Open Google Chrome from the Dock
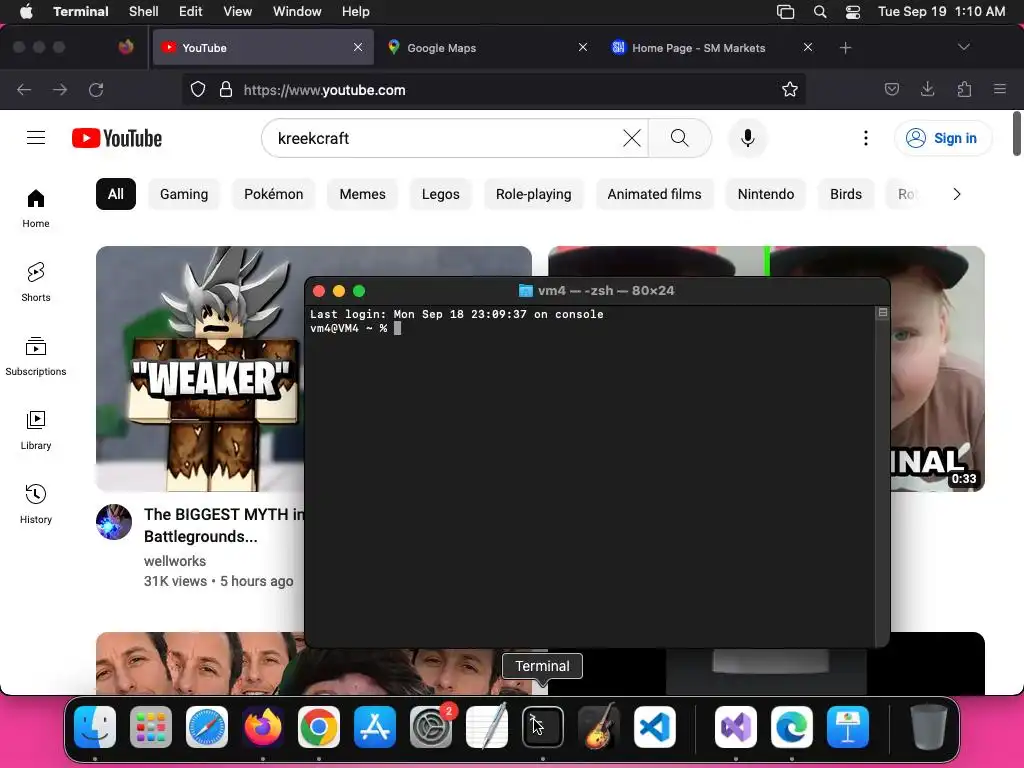The width and height of the screenshot is (1024, 768). [319, 727]
